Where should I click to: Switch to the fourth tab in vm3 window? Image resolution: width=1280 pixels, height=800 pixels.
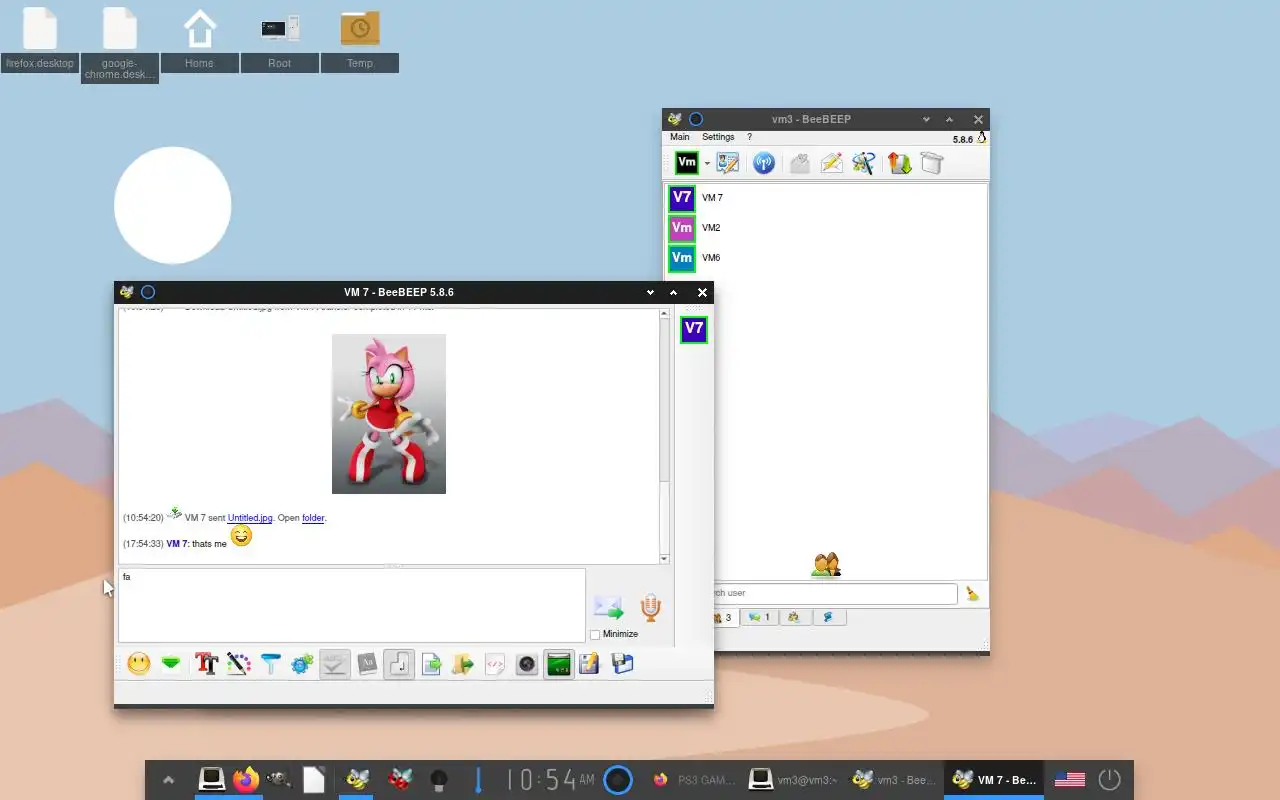tap(829, 618)
